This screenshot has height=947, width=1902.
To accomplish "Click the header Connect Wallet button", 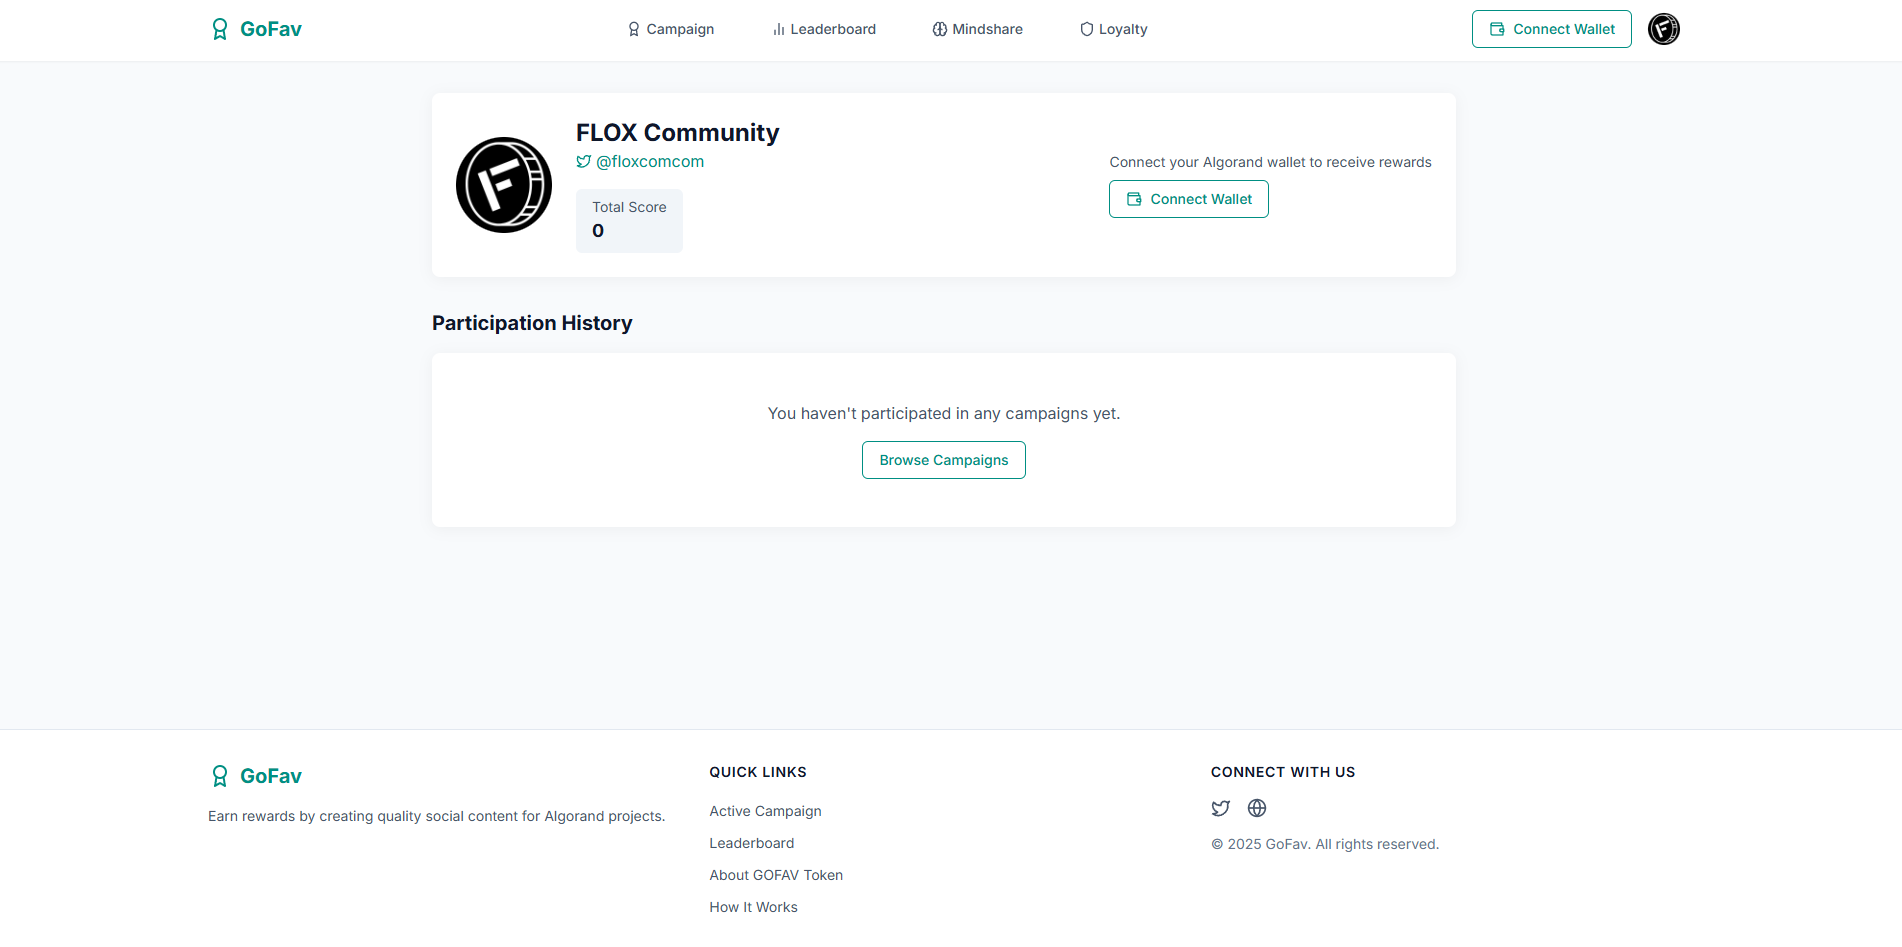I will [x=1551, y=29].
